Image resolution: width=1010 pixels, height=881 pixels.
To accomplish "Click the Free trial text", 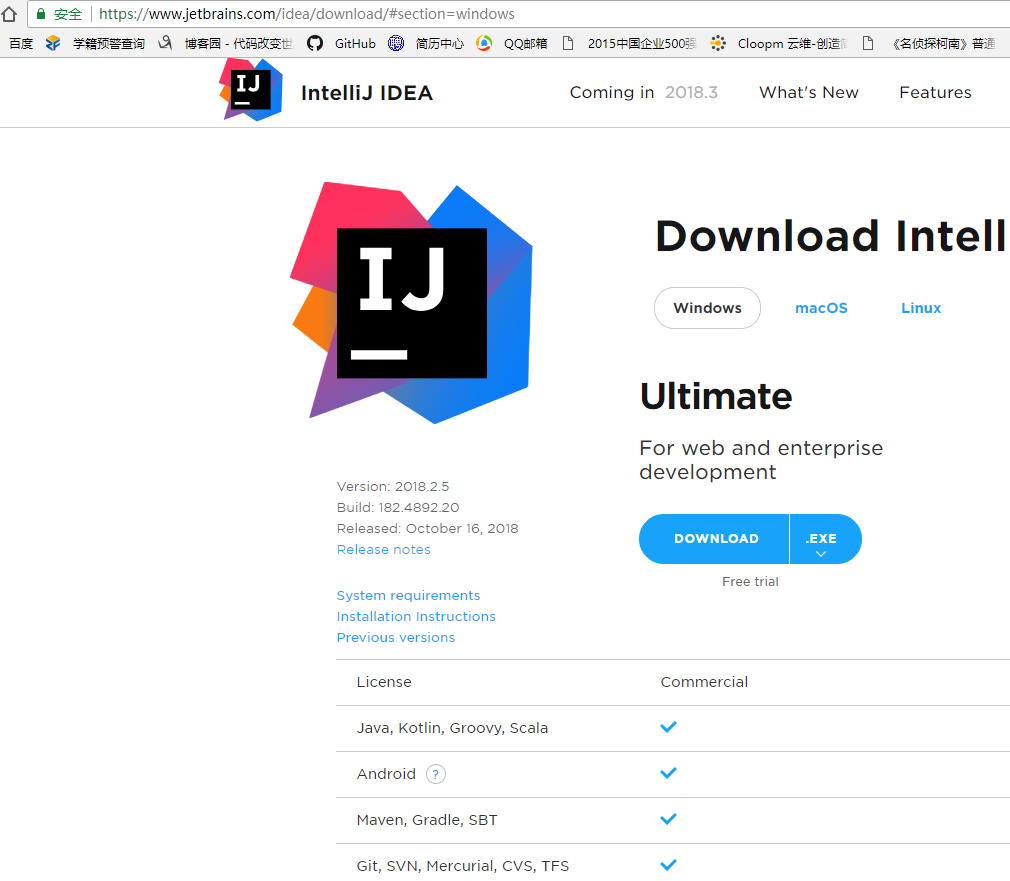I will pyautogui.click(x=750, y=582).
